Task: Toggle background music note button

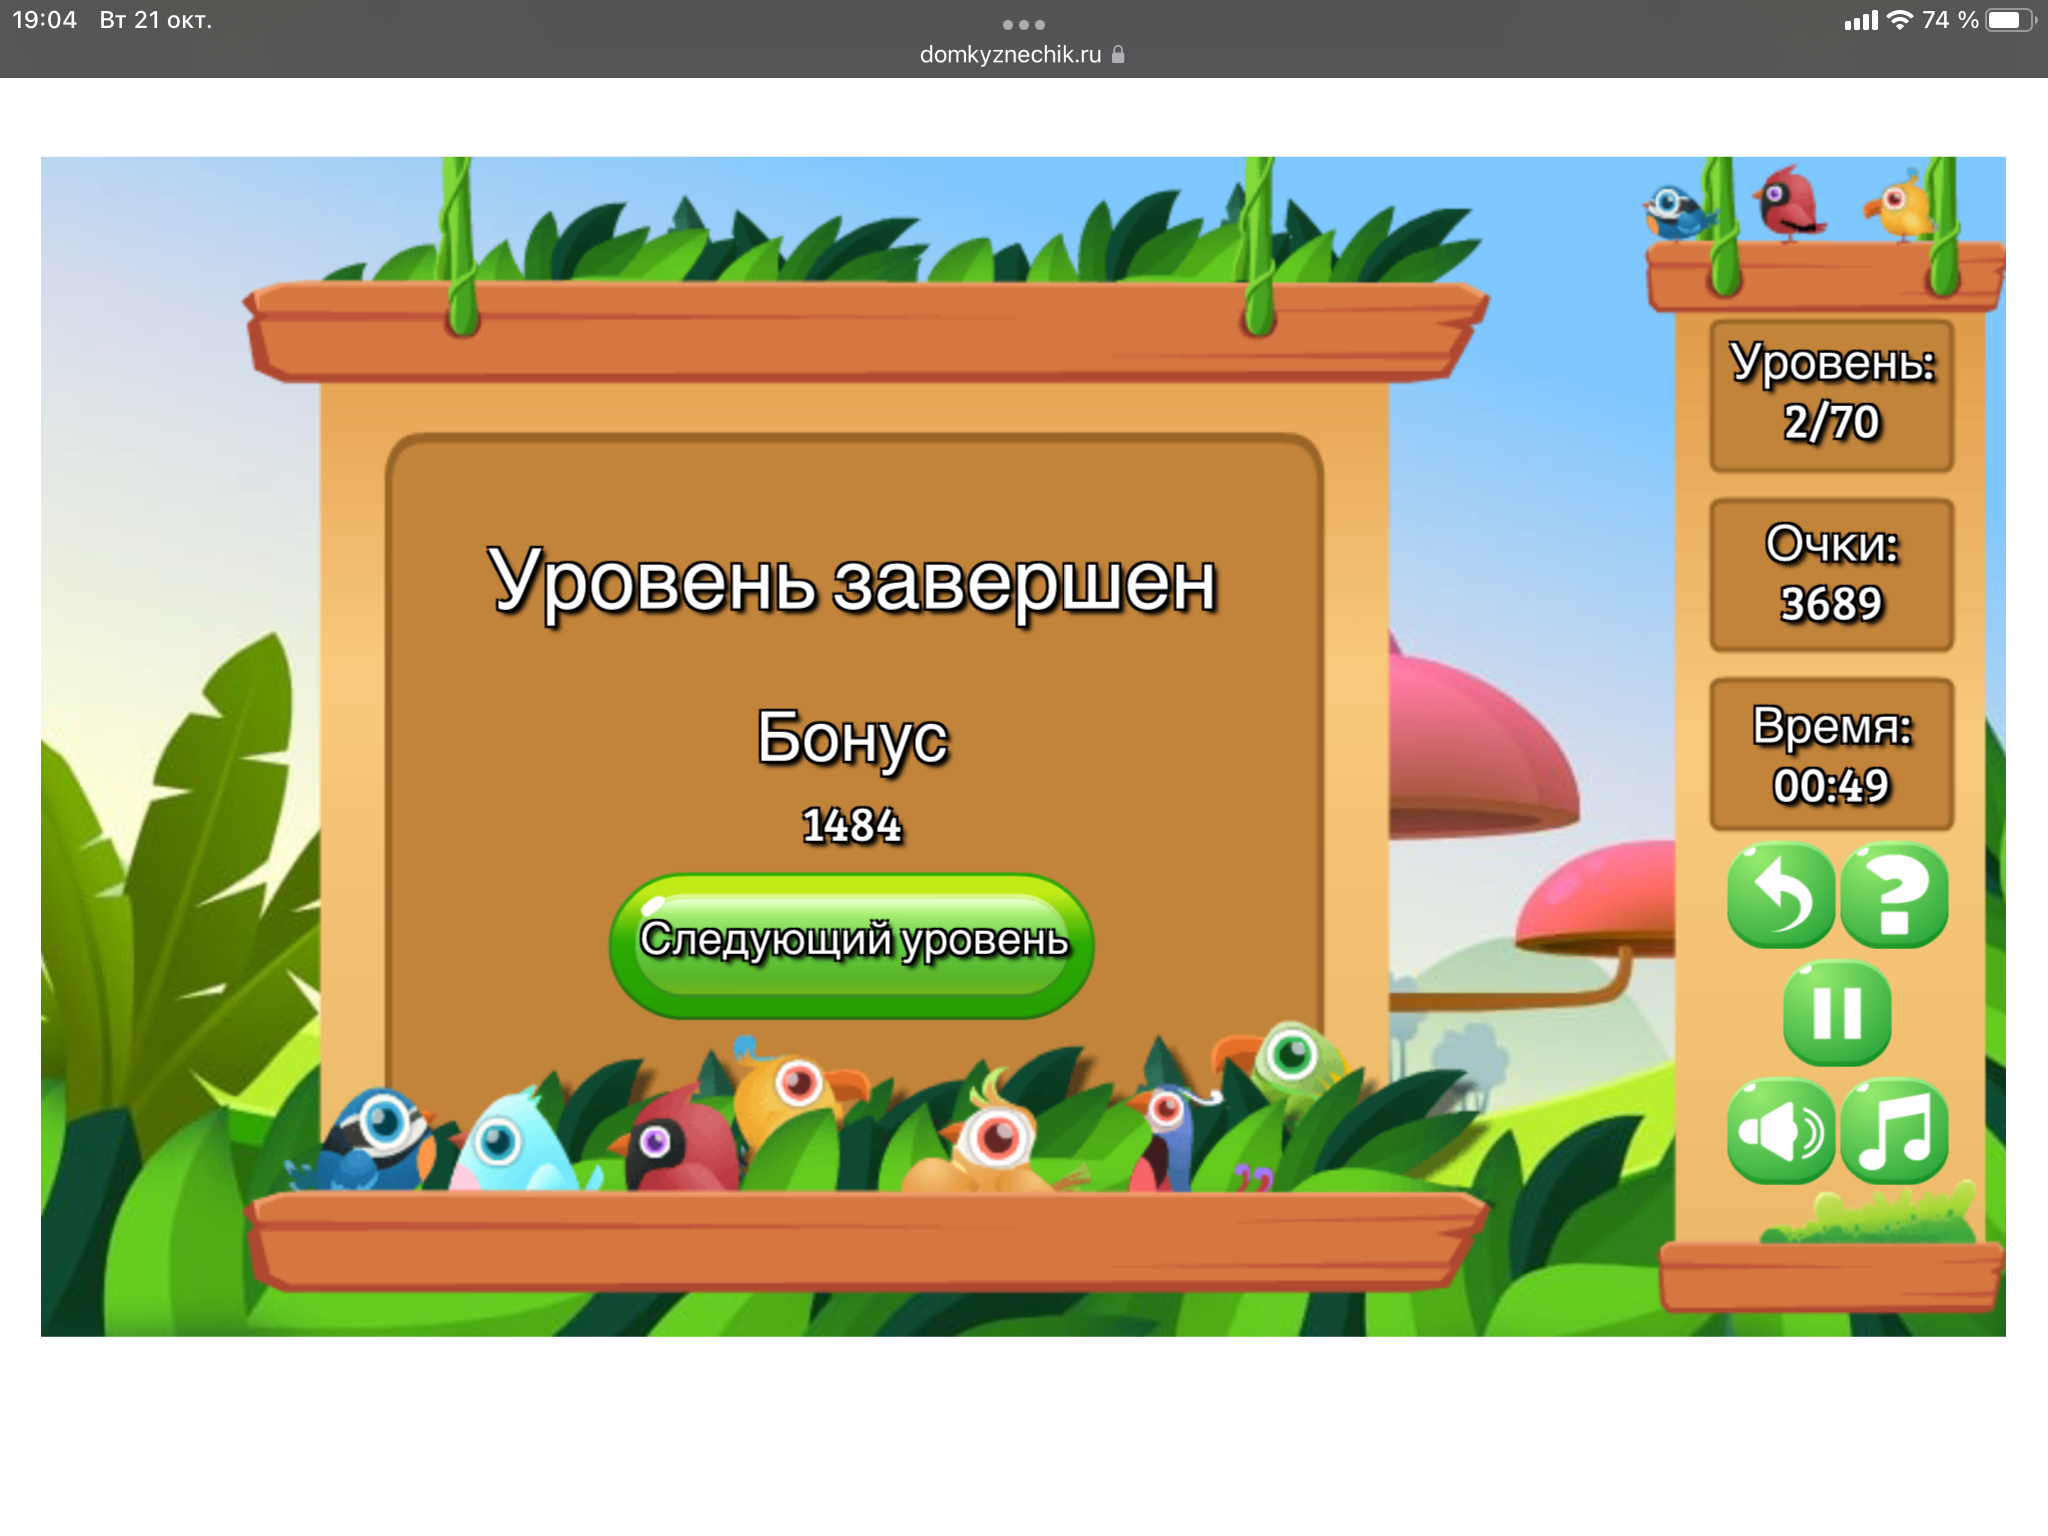Action: [x=1894, y=1131]
